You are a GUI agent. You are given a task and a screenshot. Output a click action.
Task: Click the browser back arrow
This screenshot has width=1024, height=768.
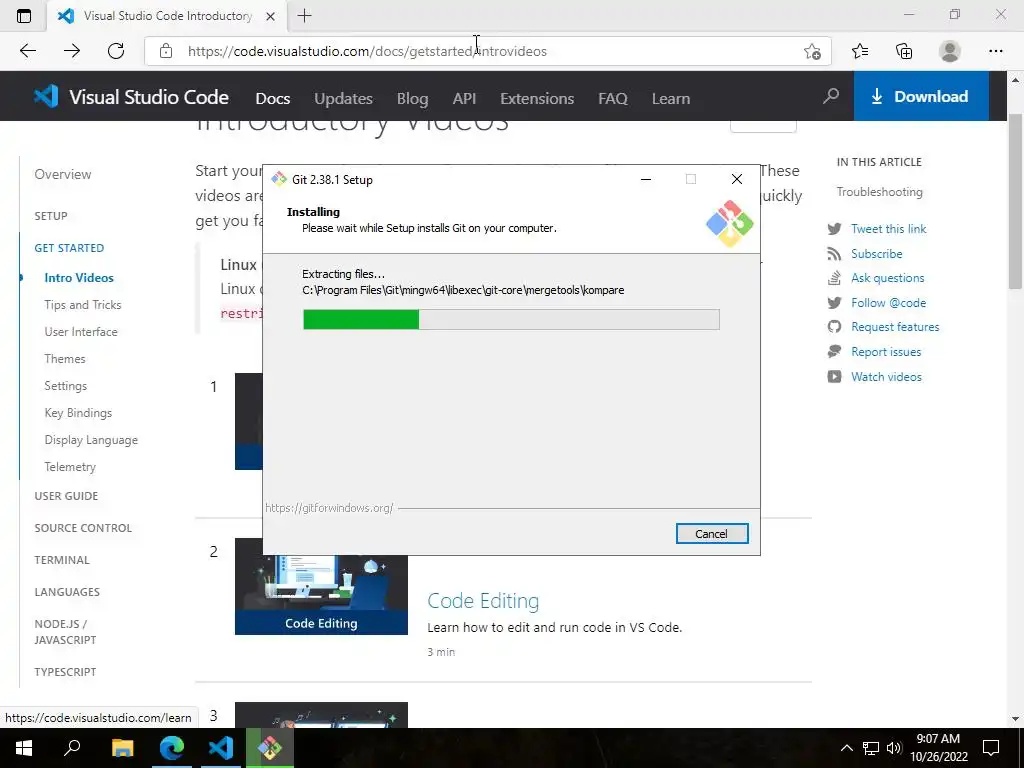click(27, 51)
